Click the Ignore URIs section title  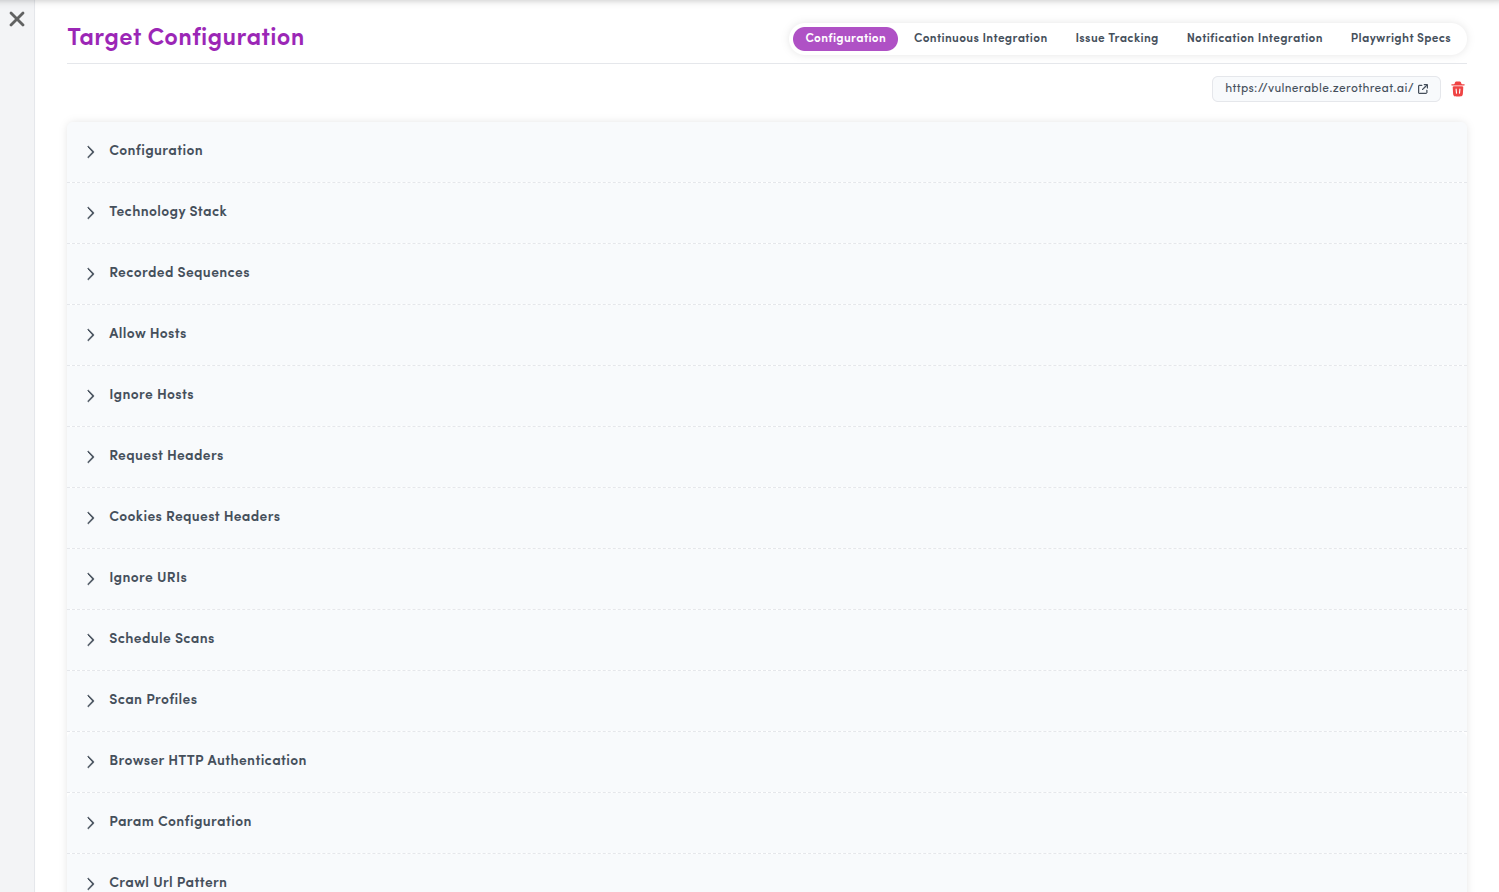point(148,577)
